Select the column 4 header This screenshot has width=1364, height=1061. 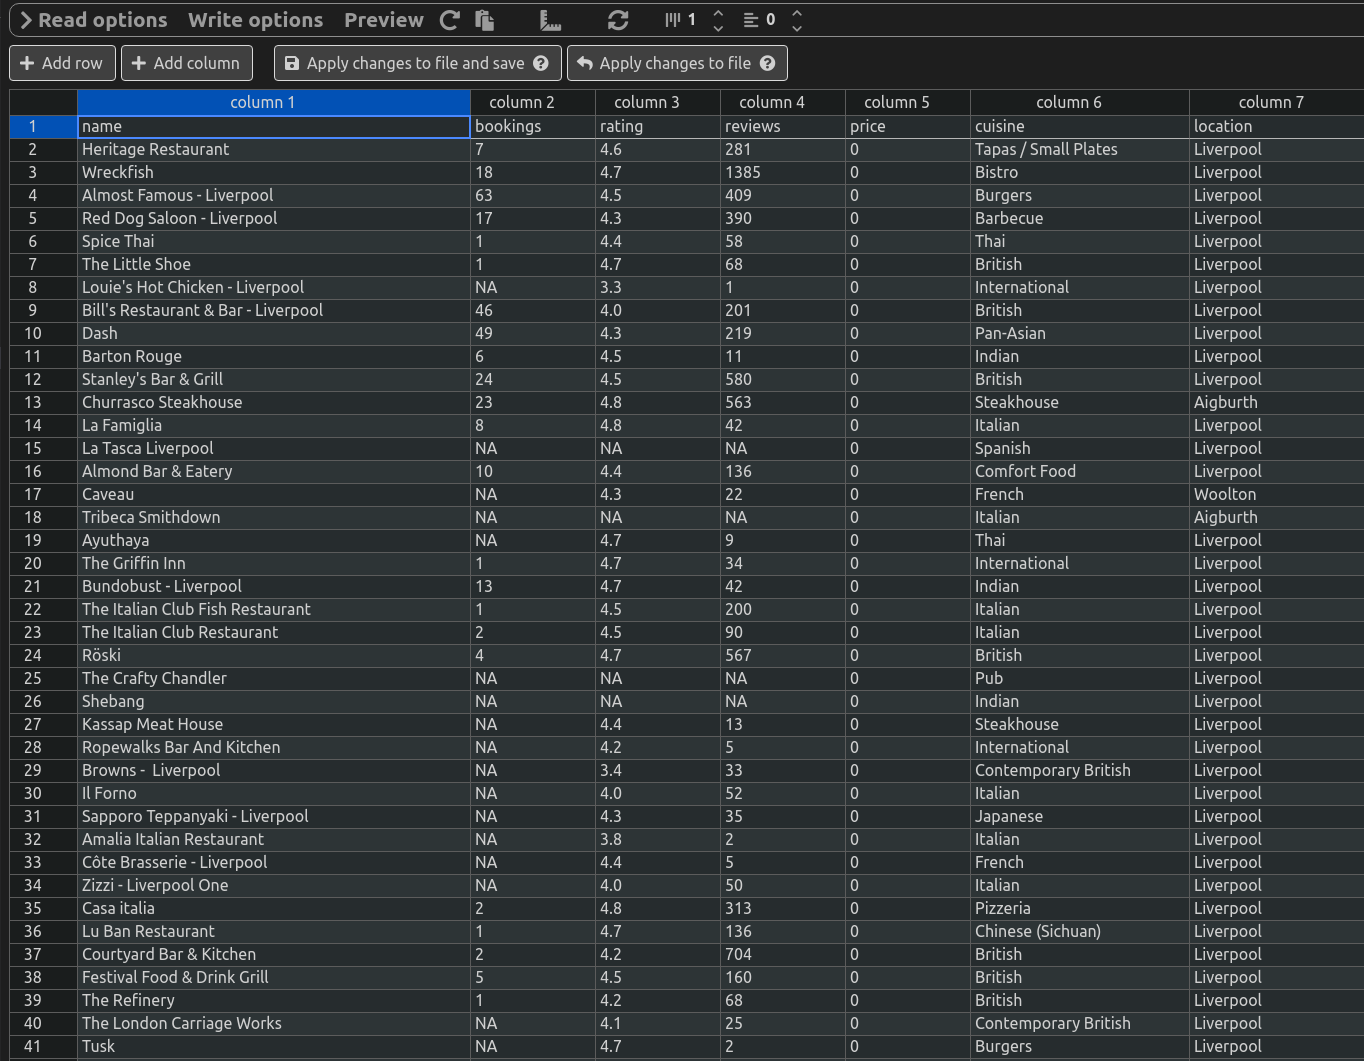click(x=783, y=102)
